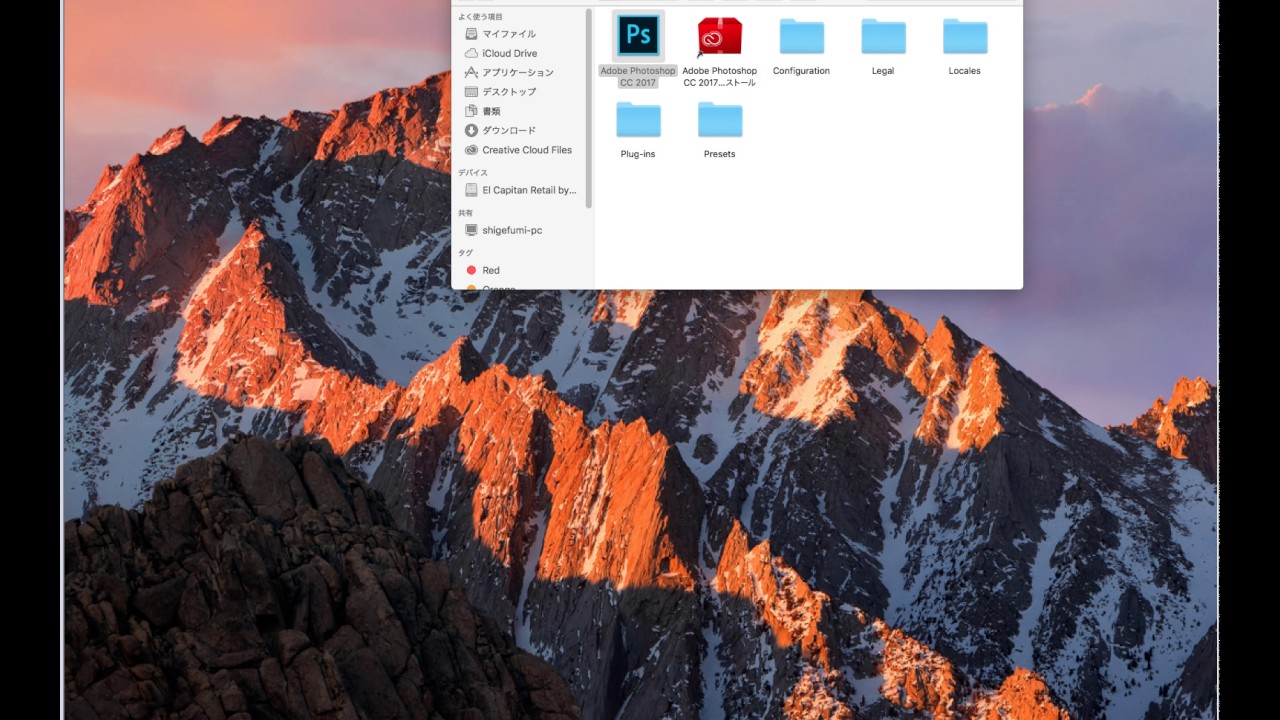Click the sidebar scrollbar
Viewport: 1280px width, 720px height.
(x=589, y=108)
